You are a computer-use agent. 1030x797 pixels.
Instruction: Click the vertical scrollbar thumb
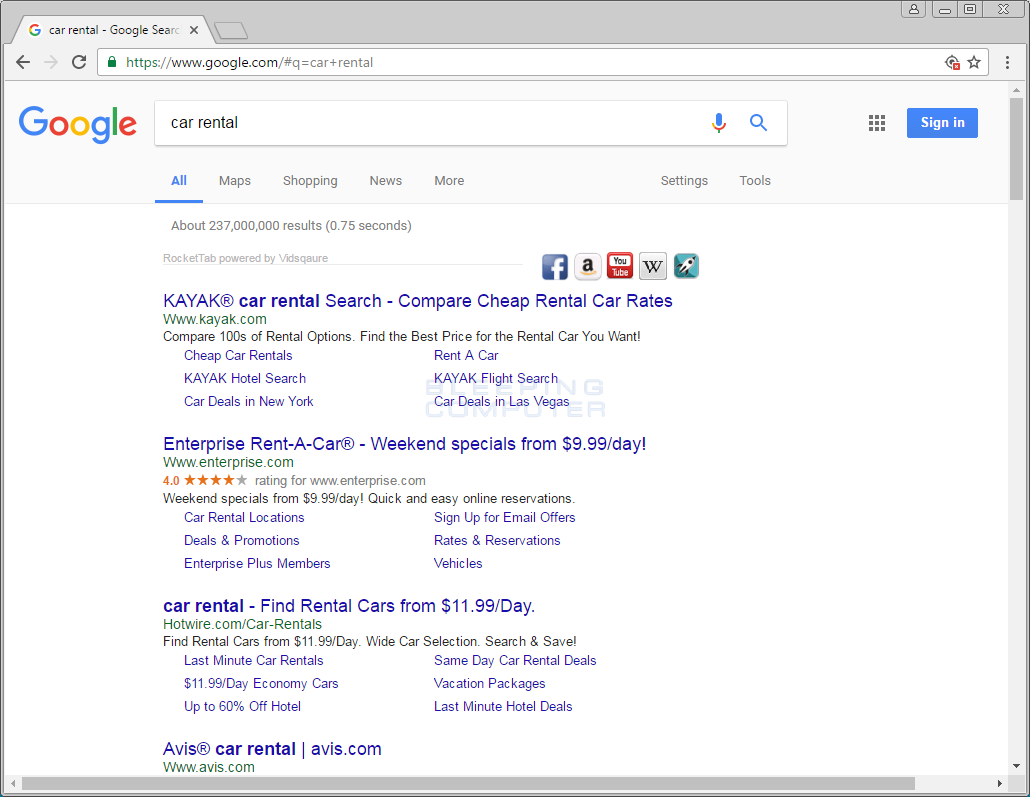click(x=1016, y=148)
